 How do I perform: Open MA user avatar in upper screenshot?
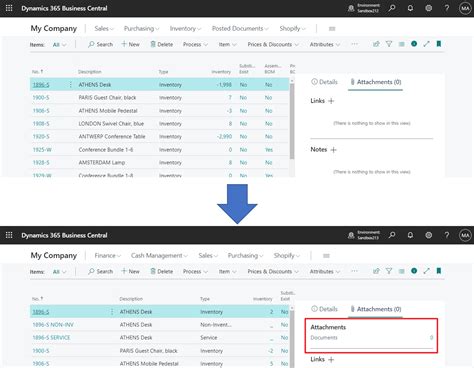click(465, 8)
